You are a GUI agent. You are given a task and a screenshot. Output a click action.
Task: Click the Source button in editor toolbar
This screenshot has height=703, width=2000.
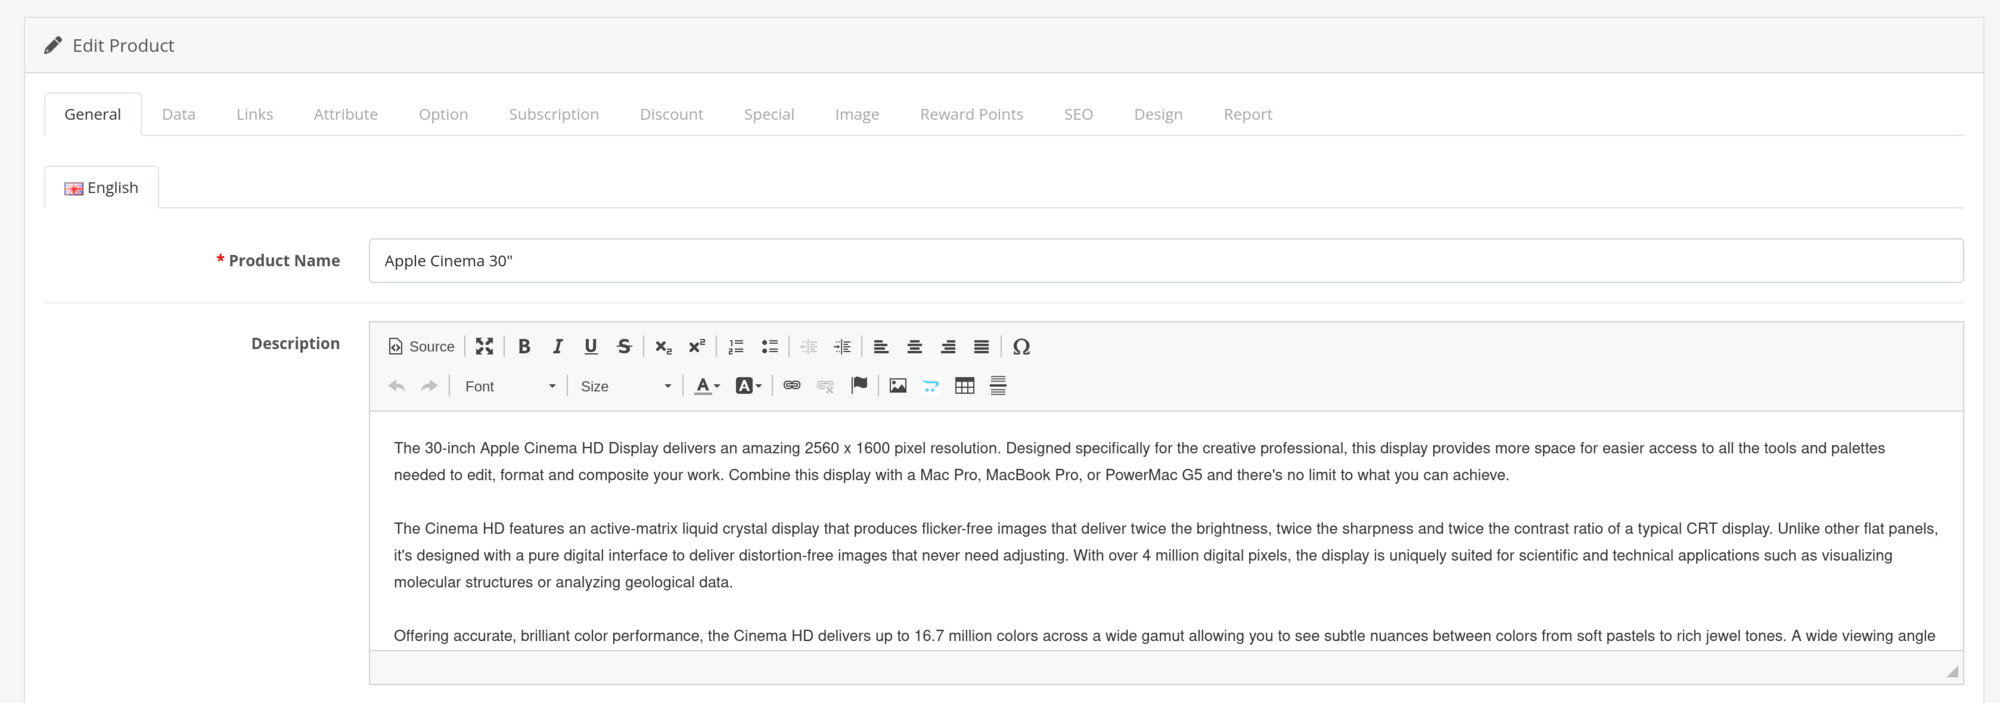click(x=421, y=346)
